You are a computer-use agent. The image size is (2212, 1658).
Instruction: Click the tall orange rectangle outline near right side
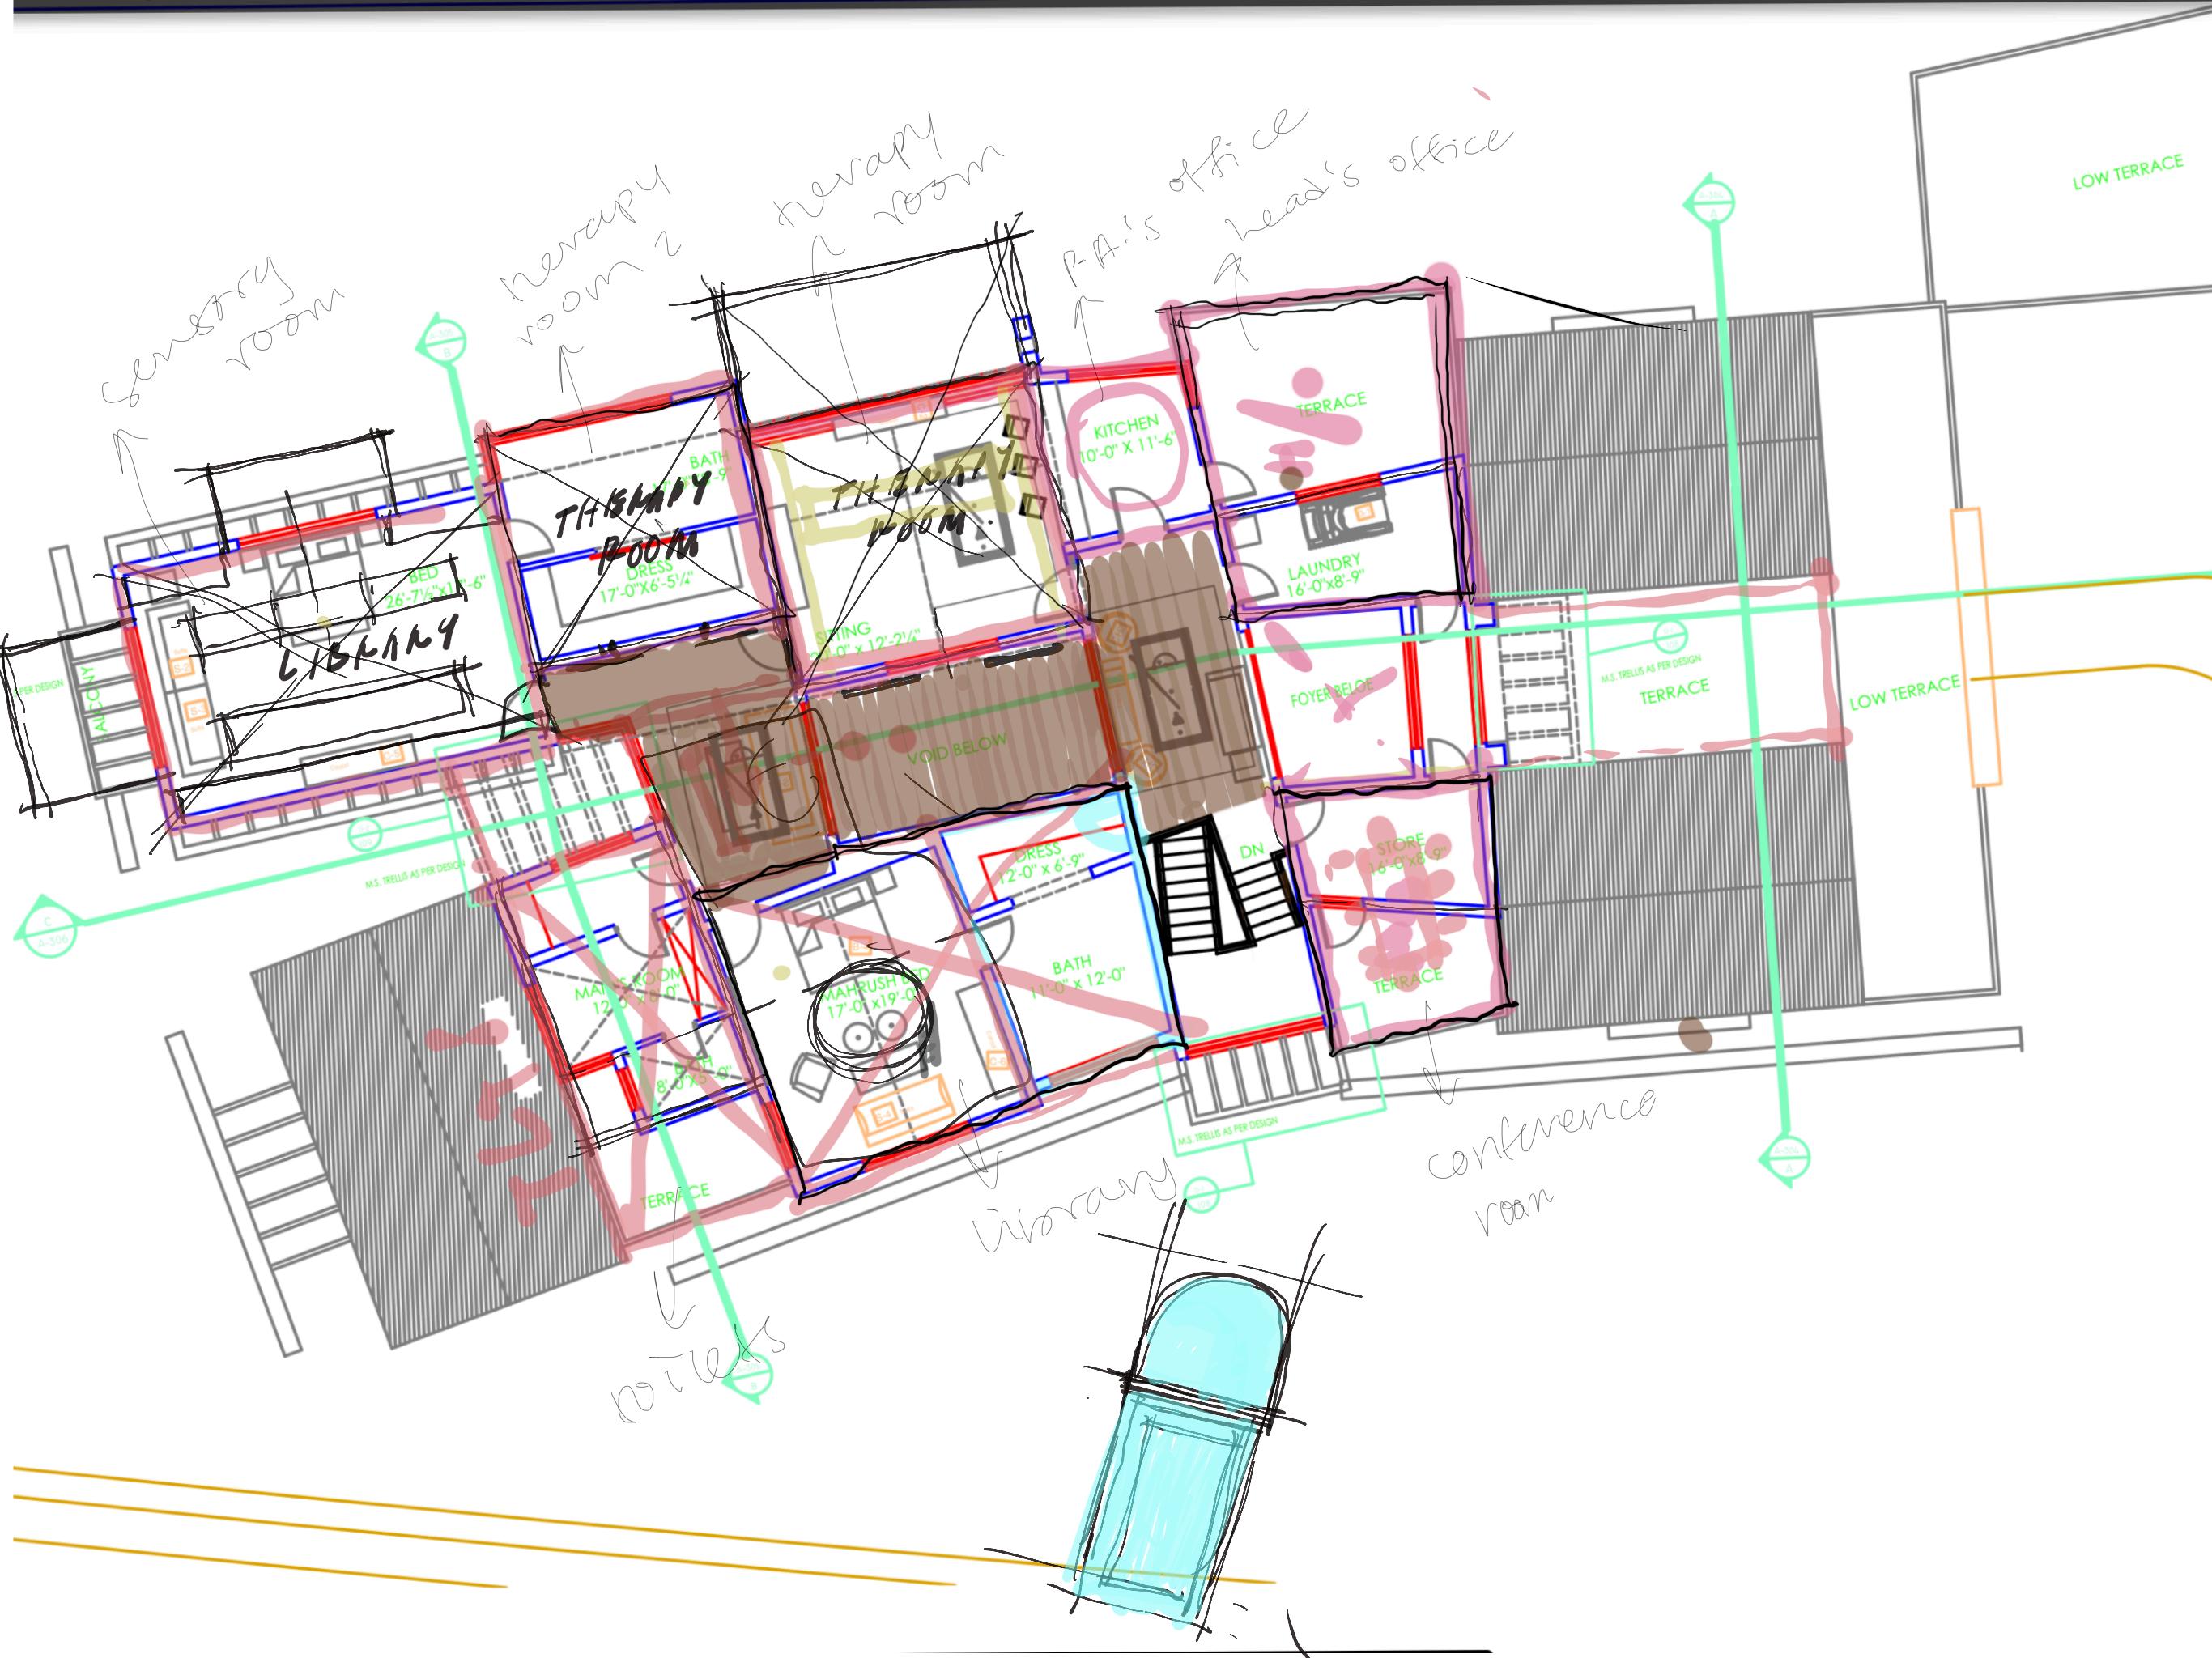pyautogui.click(x=1975, y=647)
